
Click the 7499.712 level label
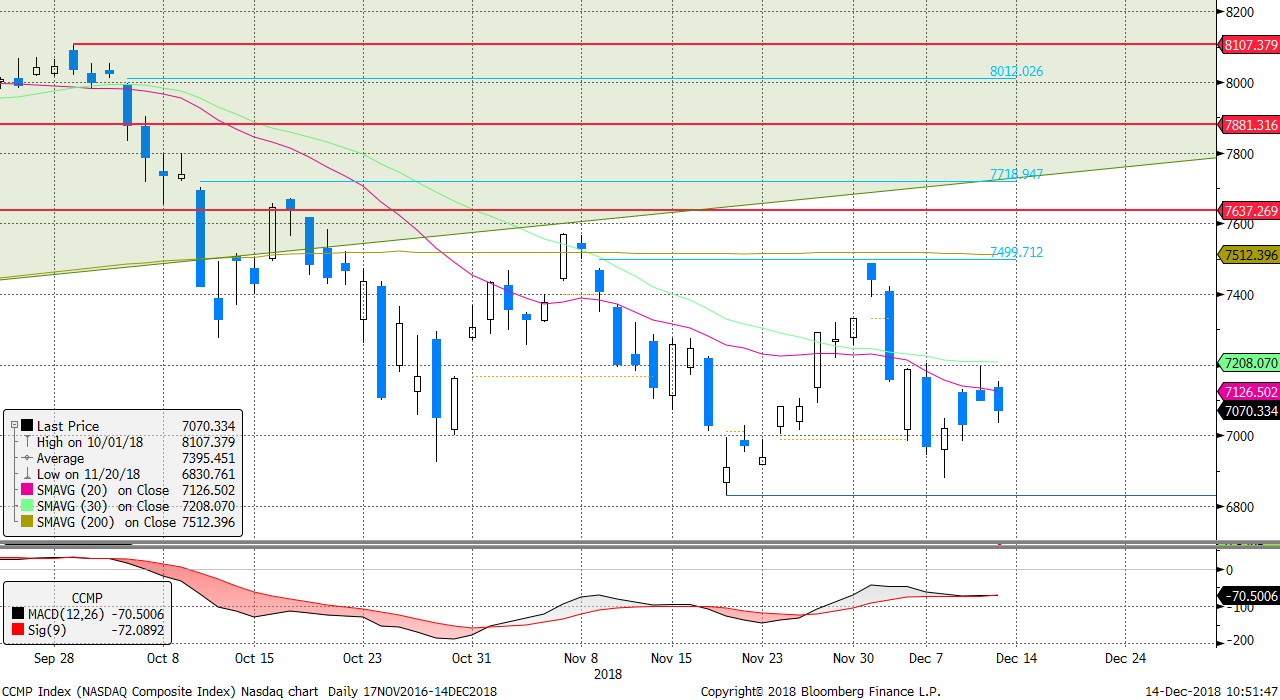click(1017, 252)
